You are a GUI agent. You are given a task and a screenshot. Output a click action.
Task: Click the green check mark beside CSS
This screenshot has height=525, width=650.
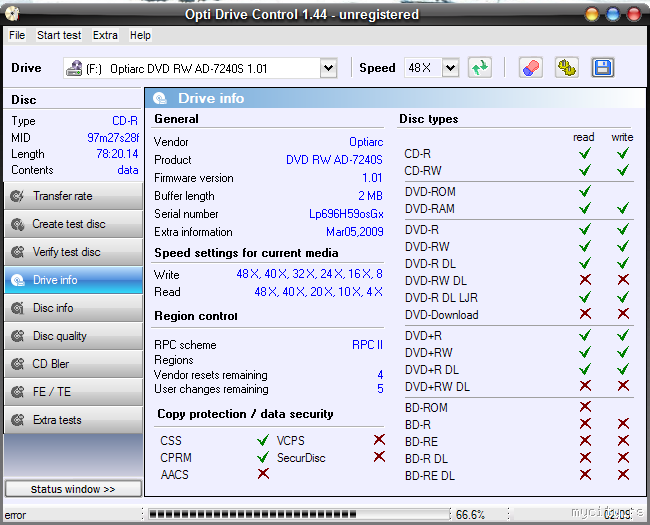[x=263, y=440]
